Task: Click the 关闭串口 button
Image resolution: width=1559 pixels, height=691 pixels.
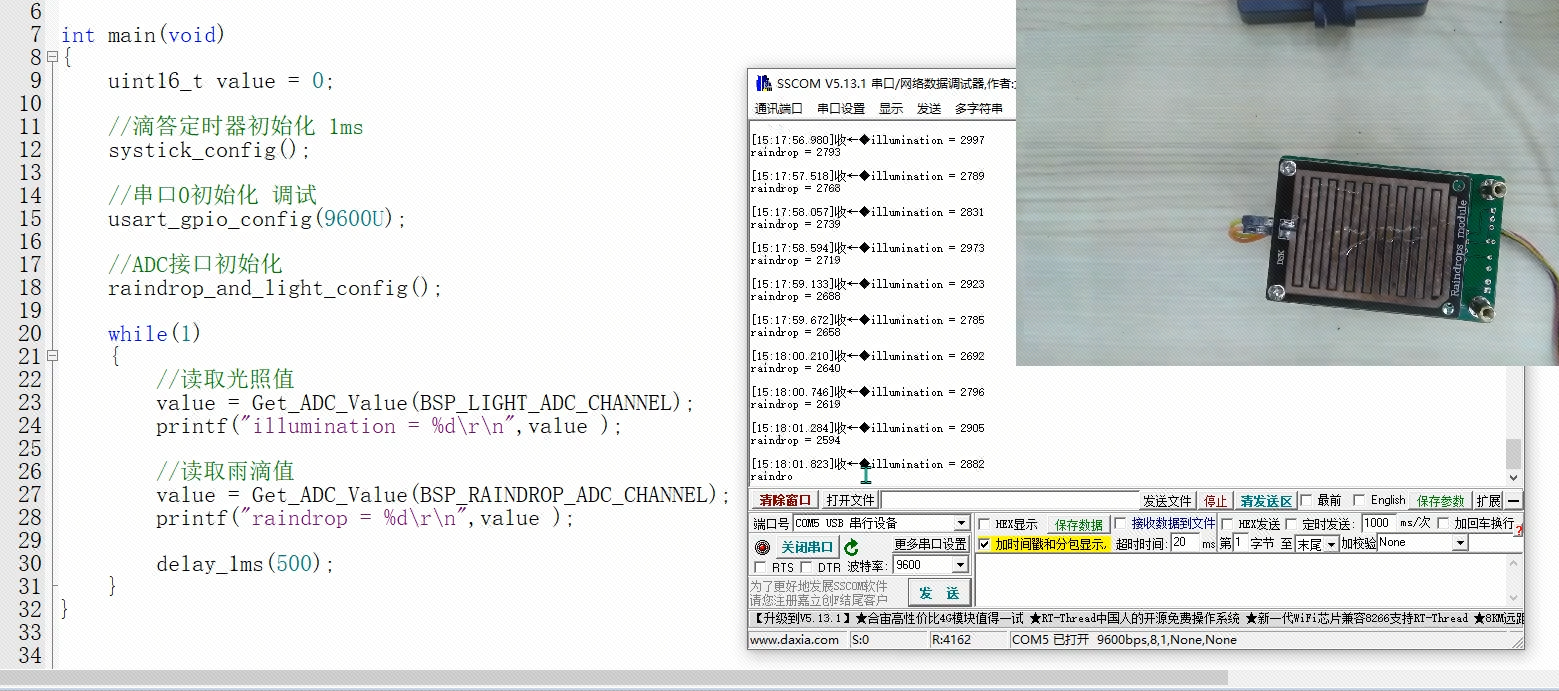Action: click(807, 547)
